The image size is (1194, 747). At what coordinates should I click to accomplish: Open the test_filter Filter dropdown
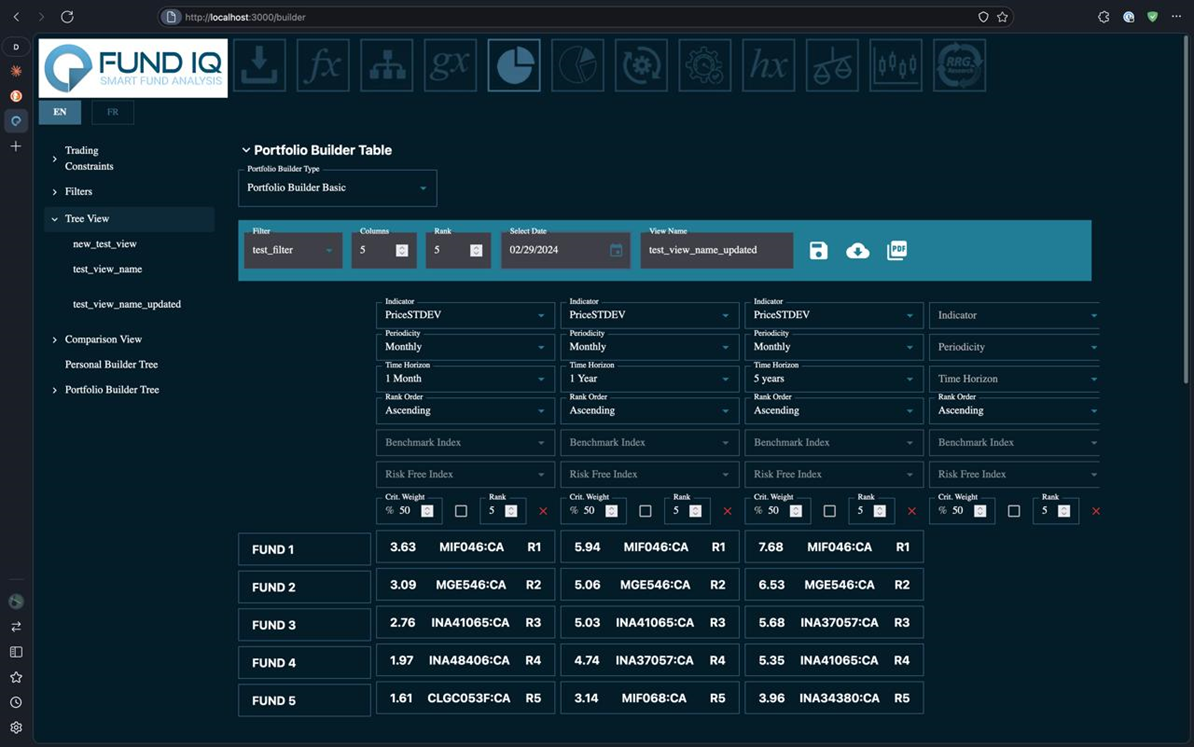(292, 250)
